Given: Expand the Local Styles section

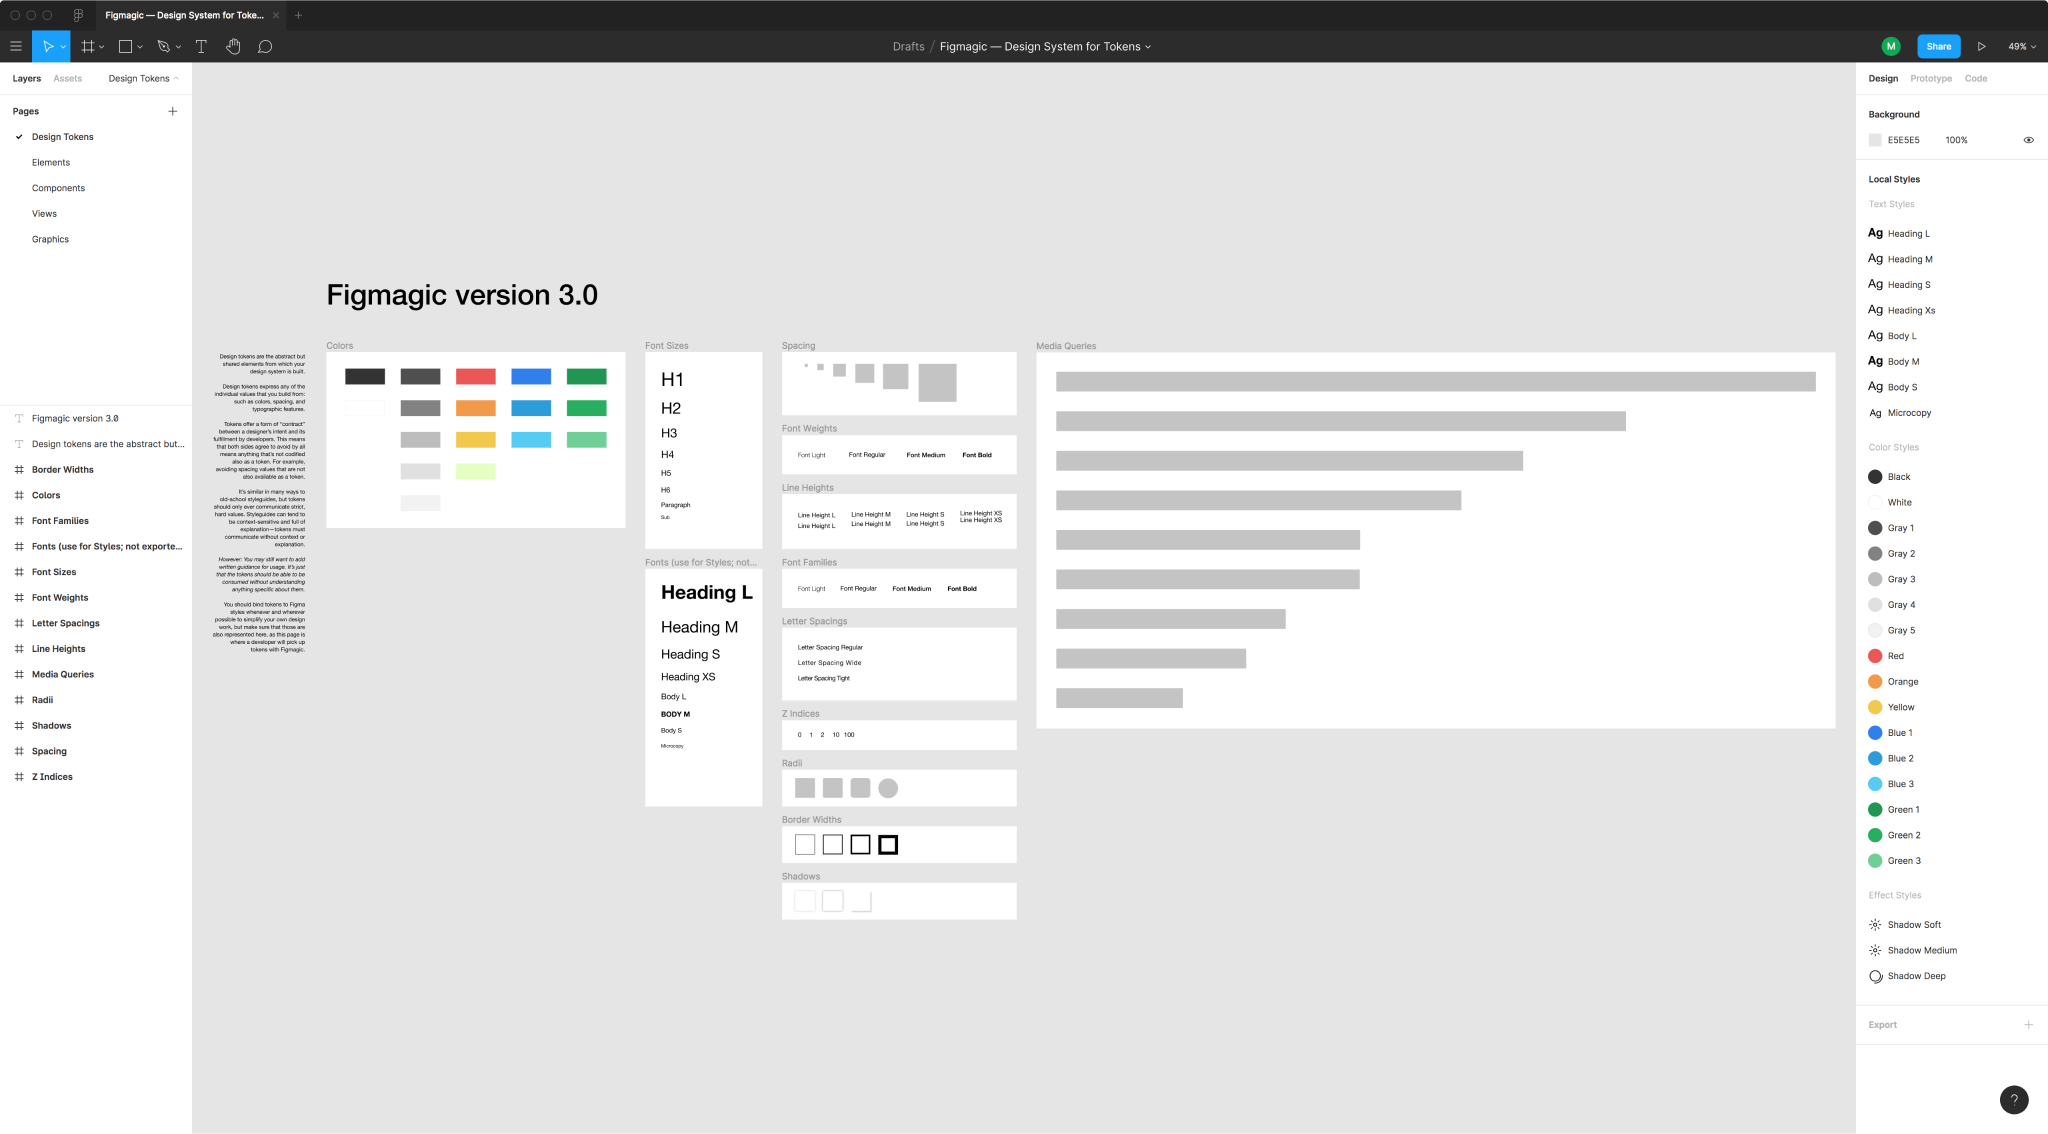Looking at the screenshot, I should click(x=1894, y=179).
